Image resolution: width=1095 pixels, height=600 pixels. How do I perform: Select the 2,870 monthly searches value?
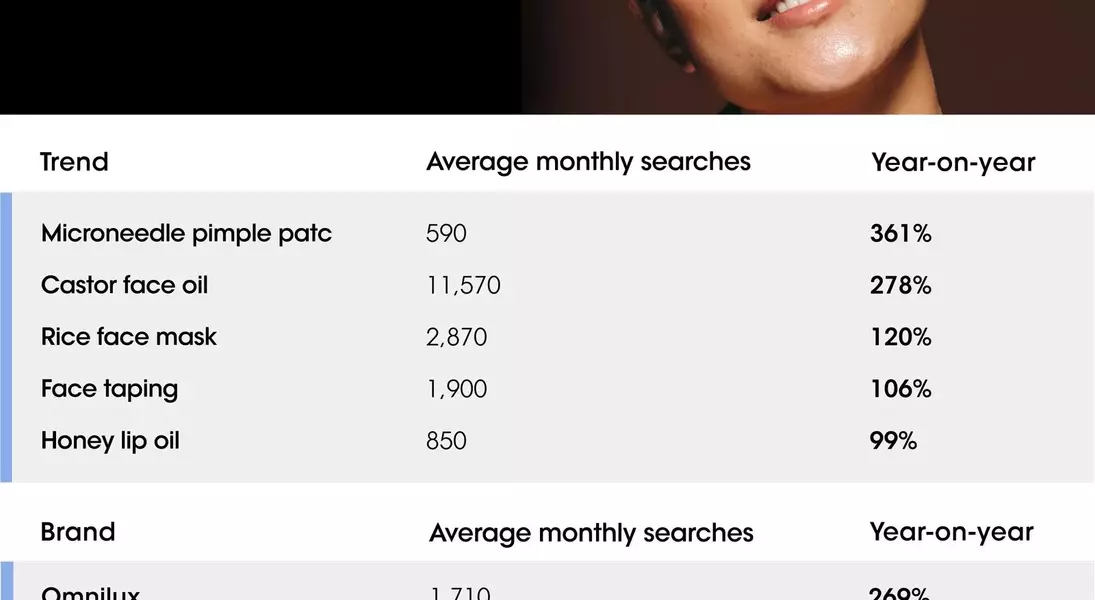[x=457, y=337]
